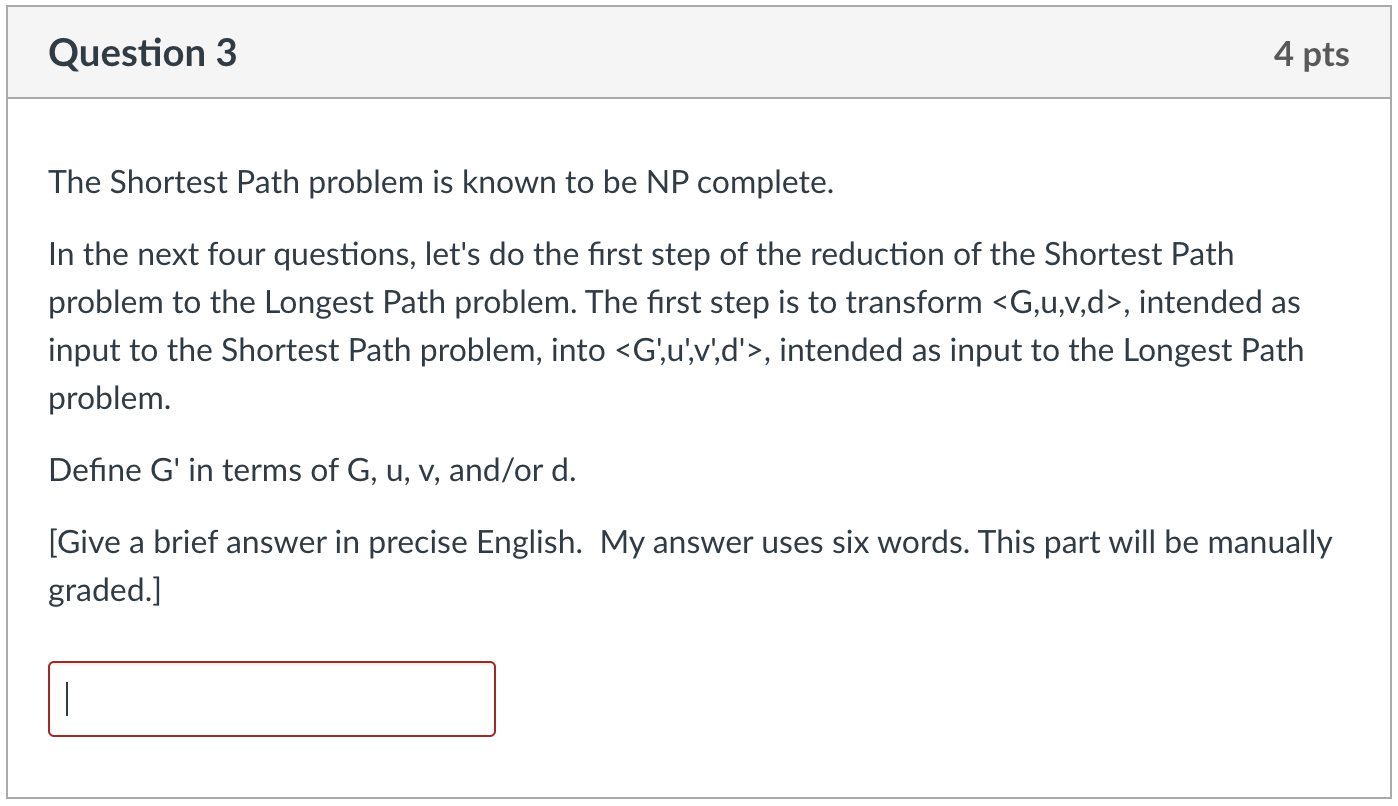This screenshot has height=806, width=1398.
Task: Click the <G',u',v',d'> tuple text
Action: [x=688, y=350]
